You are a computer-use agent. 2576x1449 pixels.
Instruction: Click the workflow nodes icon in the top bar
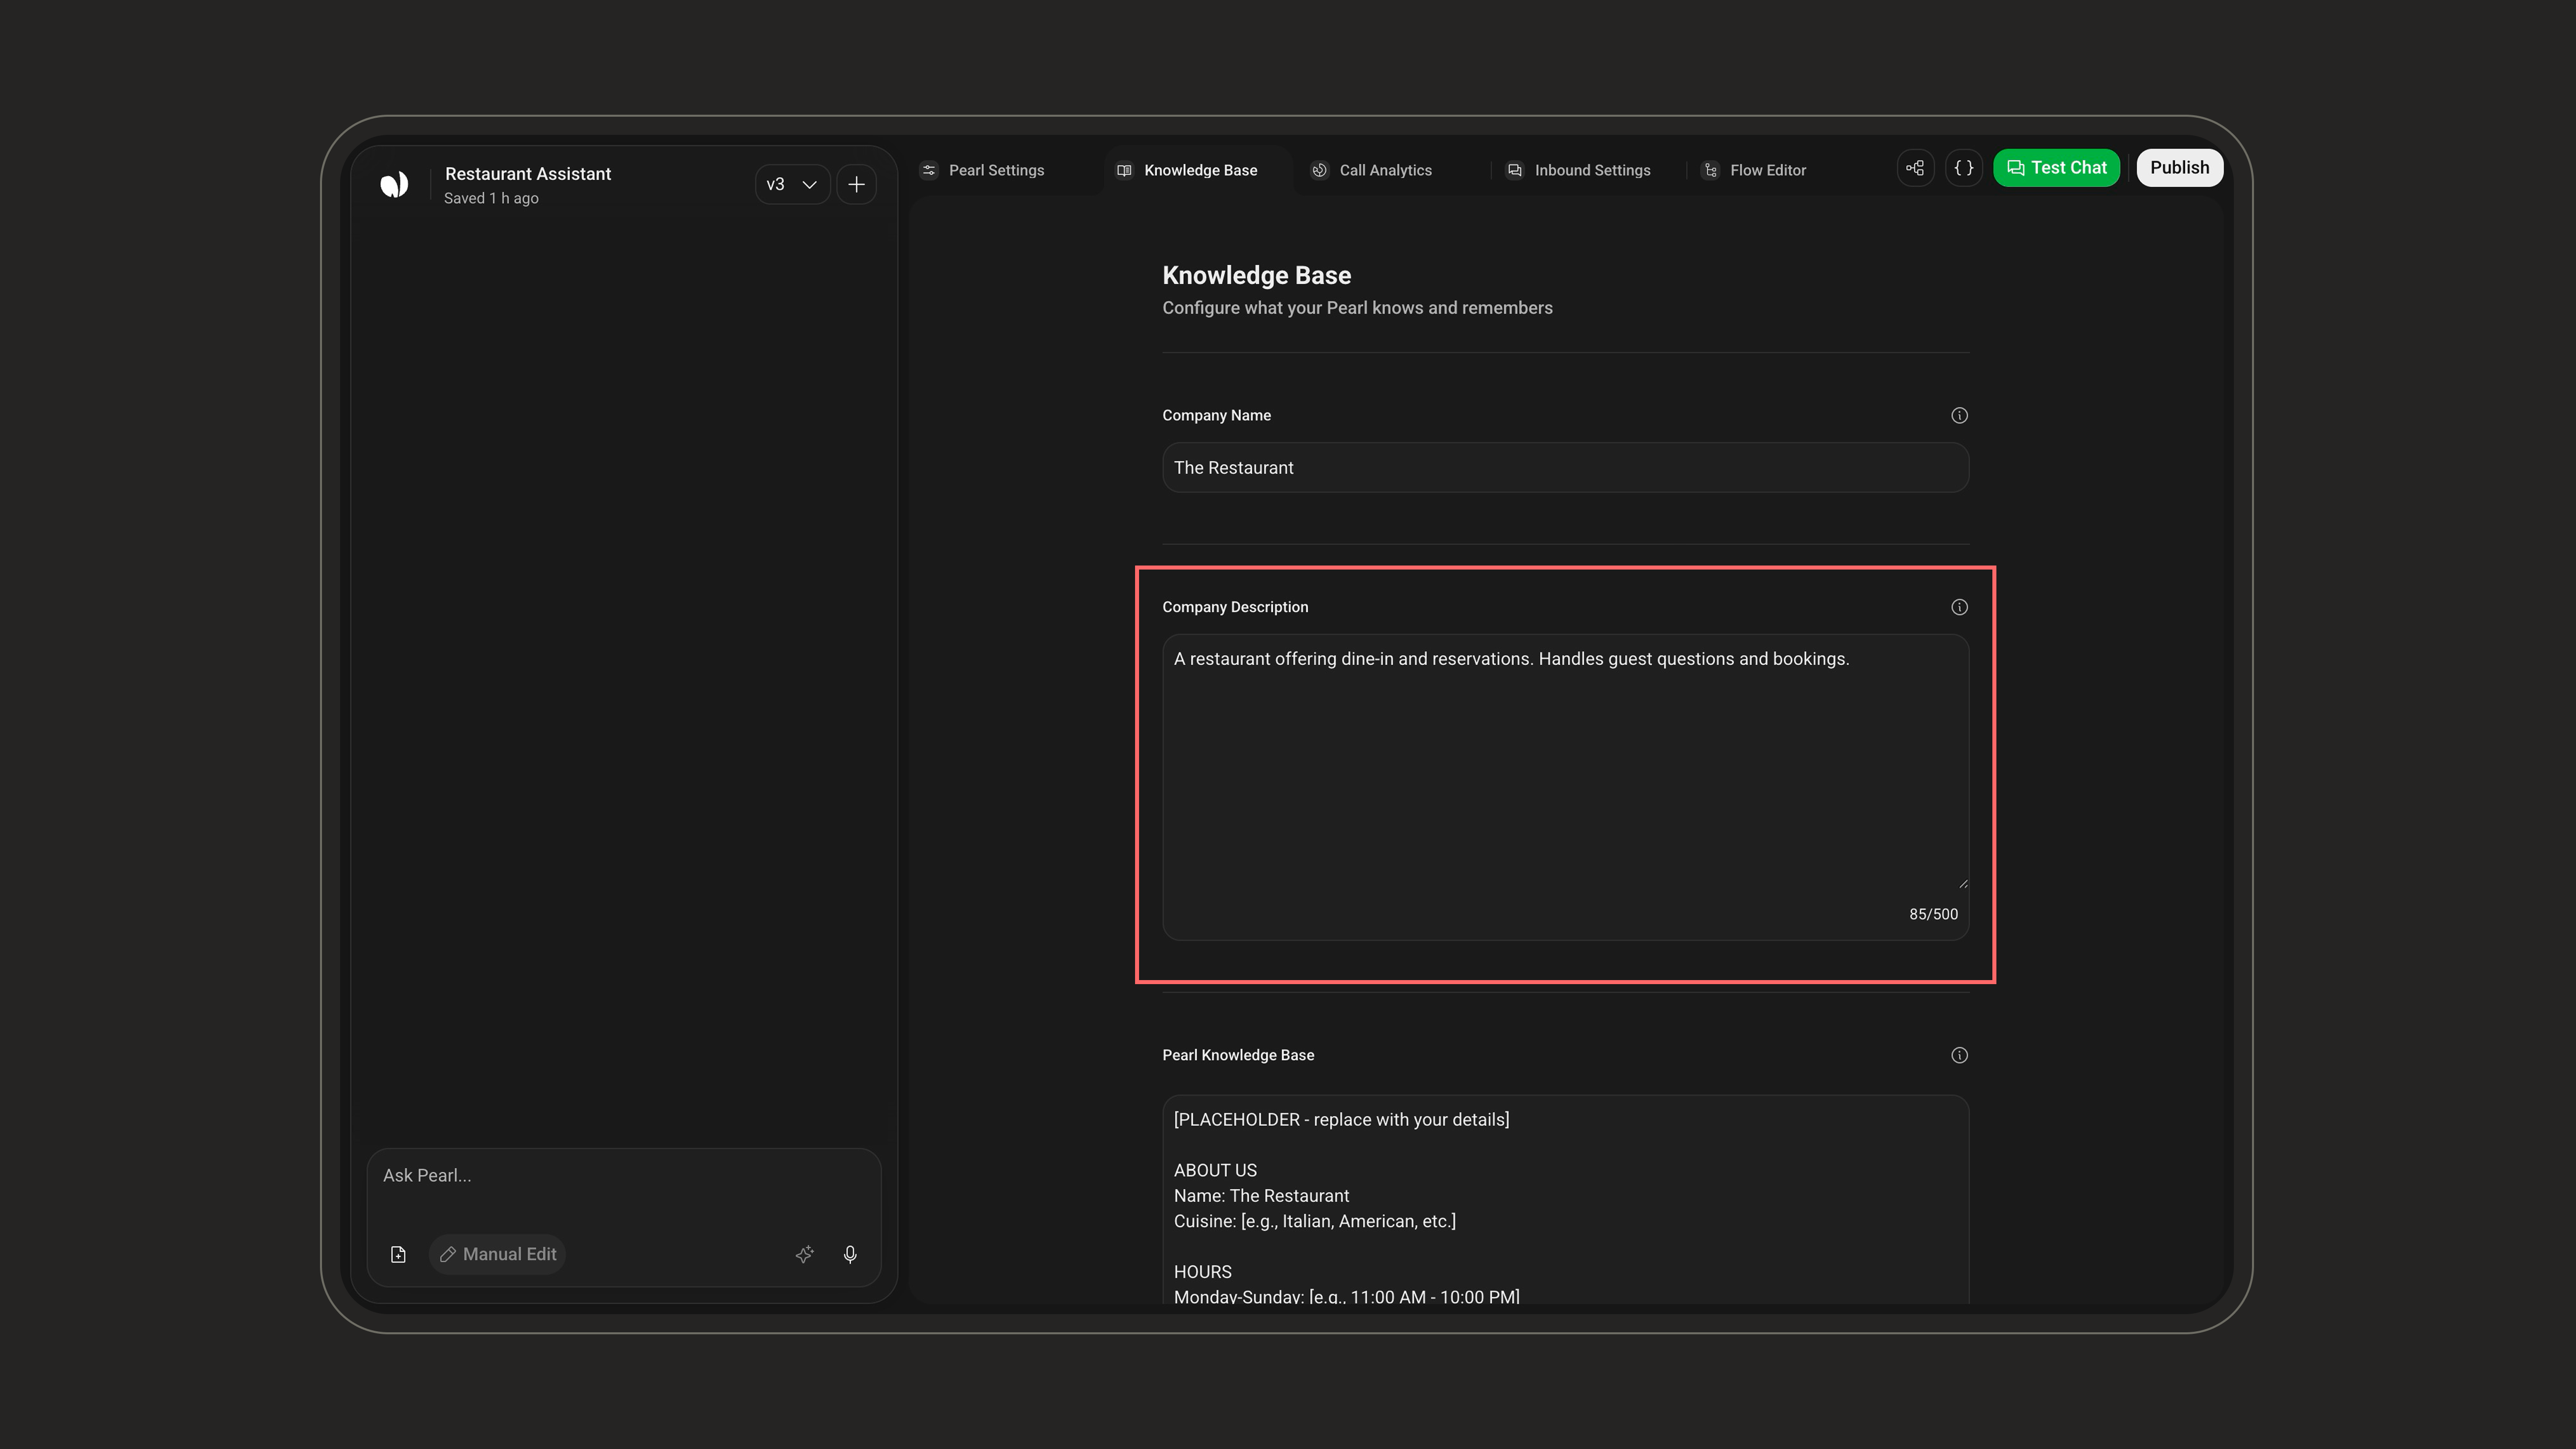1915,168
